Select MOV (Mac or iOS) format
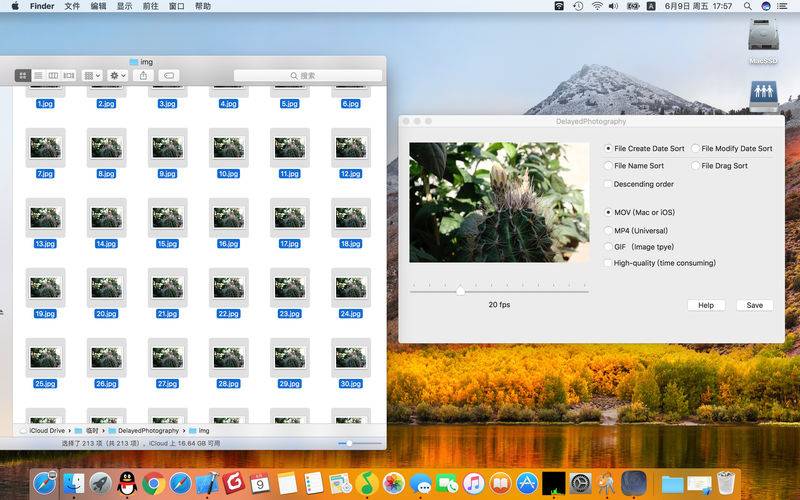The height and width of the screenshot is (500, 800). (x=640, y=212)
